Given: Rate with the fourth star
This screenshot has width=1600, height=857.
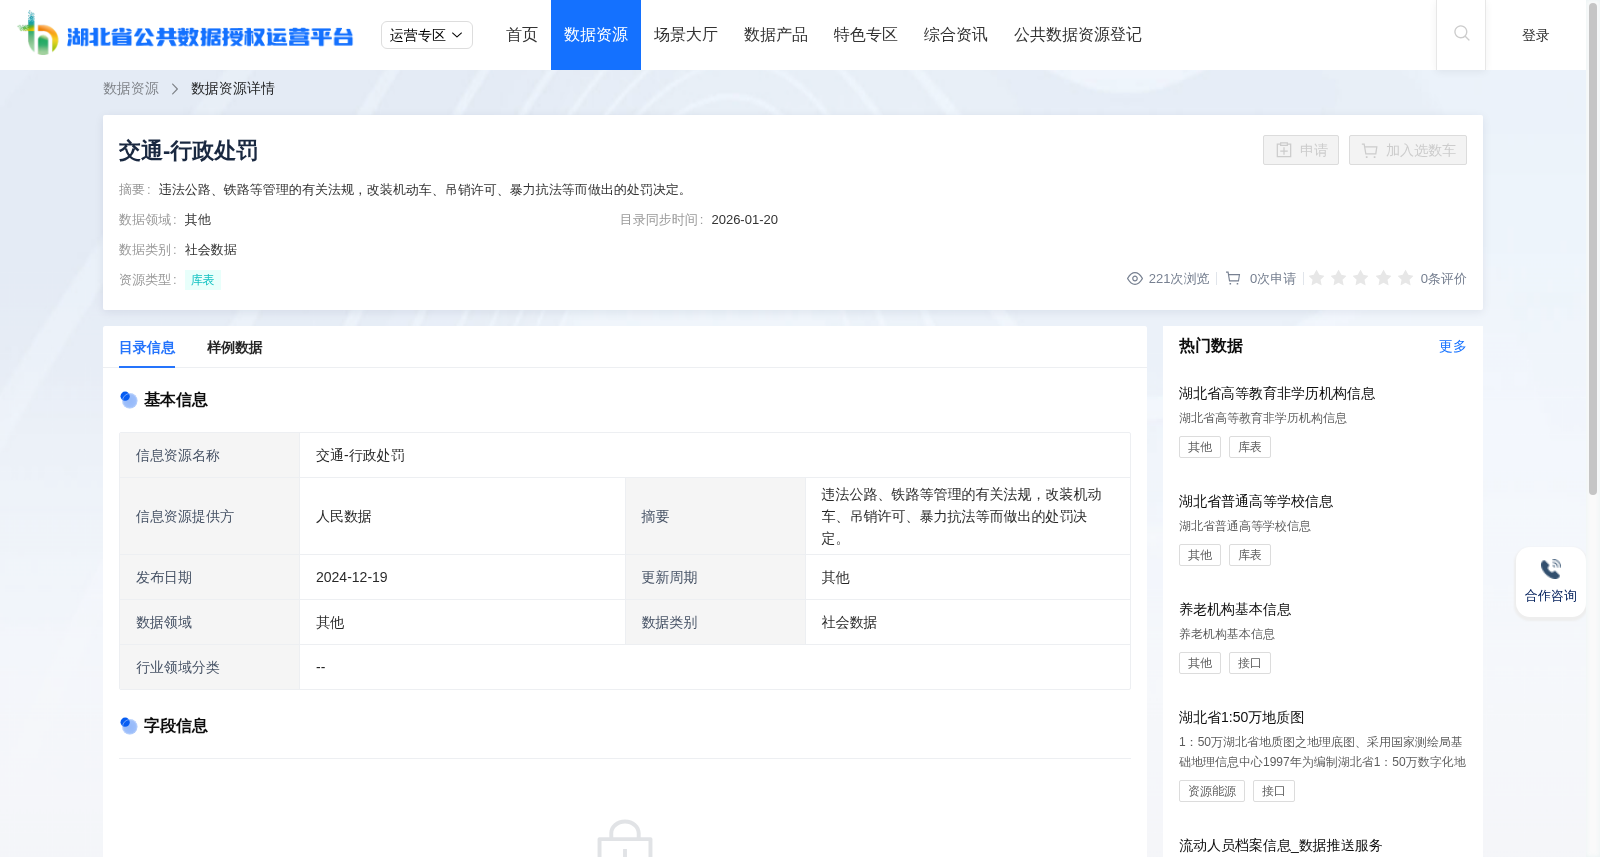Looking at the screenshot, I should click(1383, 278).
